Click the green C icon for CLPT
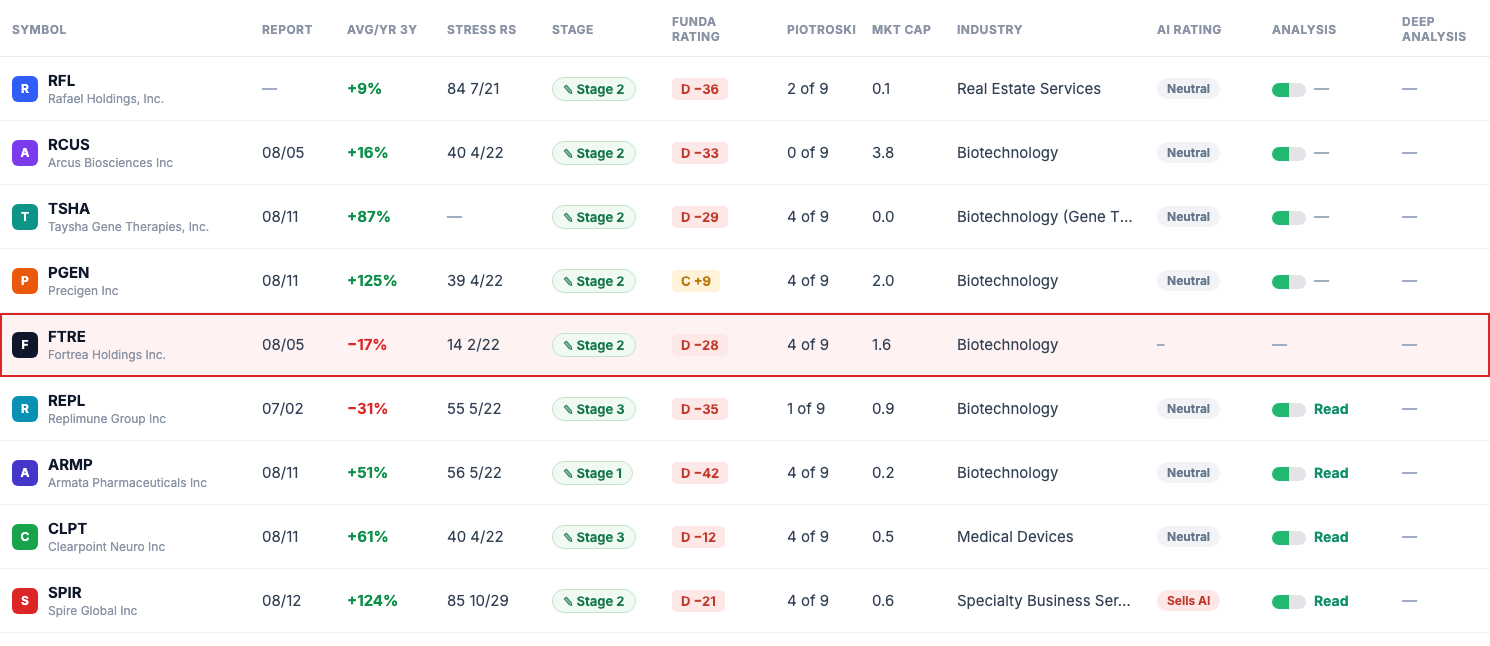The width and height of the screenshot is (1490, 646). point(25,537)
